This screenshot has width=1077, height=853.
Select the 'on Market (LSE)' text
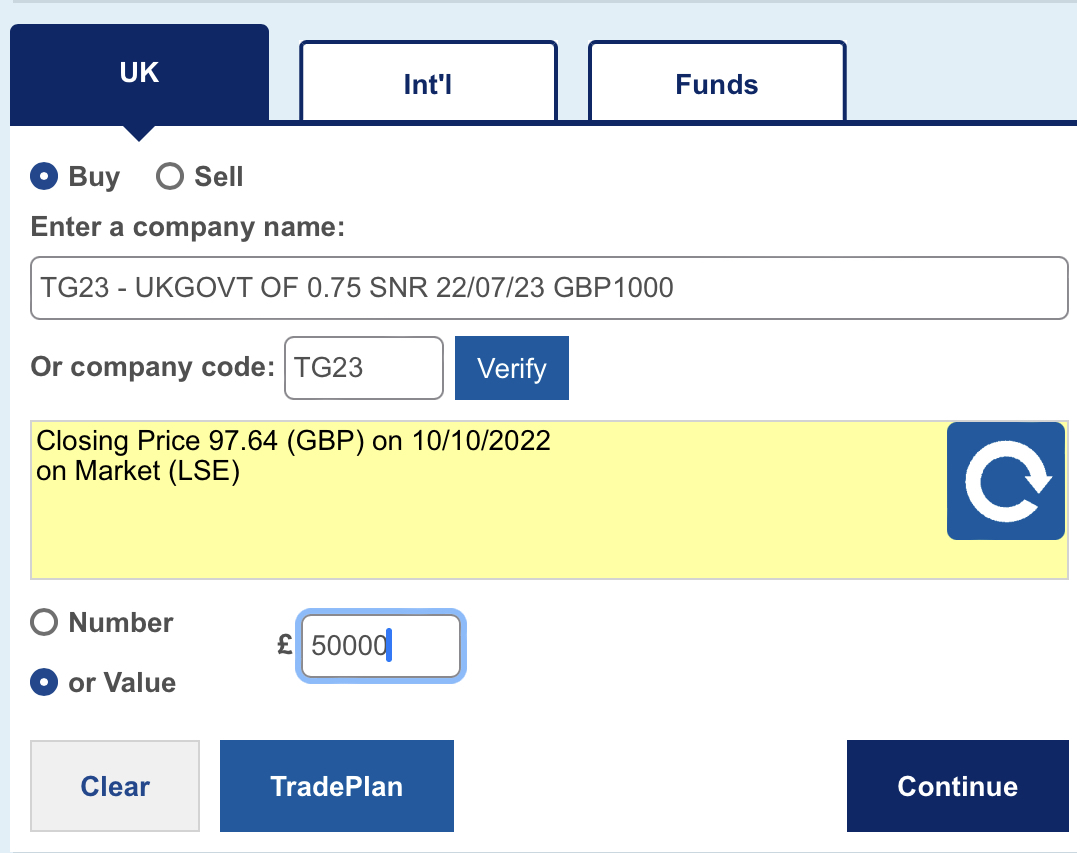pos(137,471)
